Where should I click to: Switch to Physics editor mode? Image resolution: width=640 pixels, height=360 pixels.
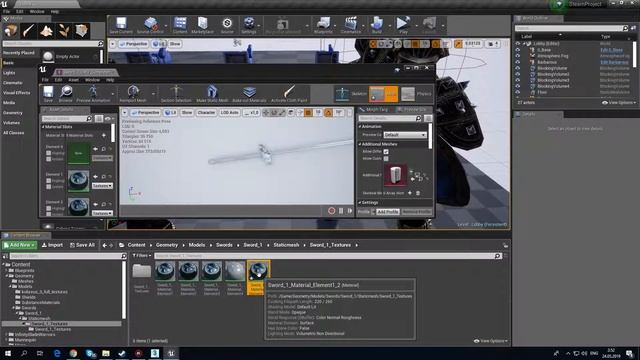(x=416, y=94)
